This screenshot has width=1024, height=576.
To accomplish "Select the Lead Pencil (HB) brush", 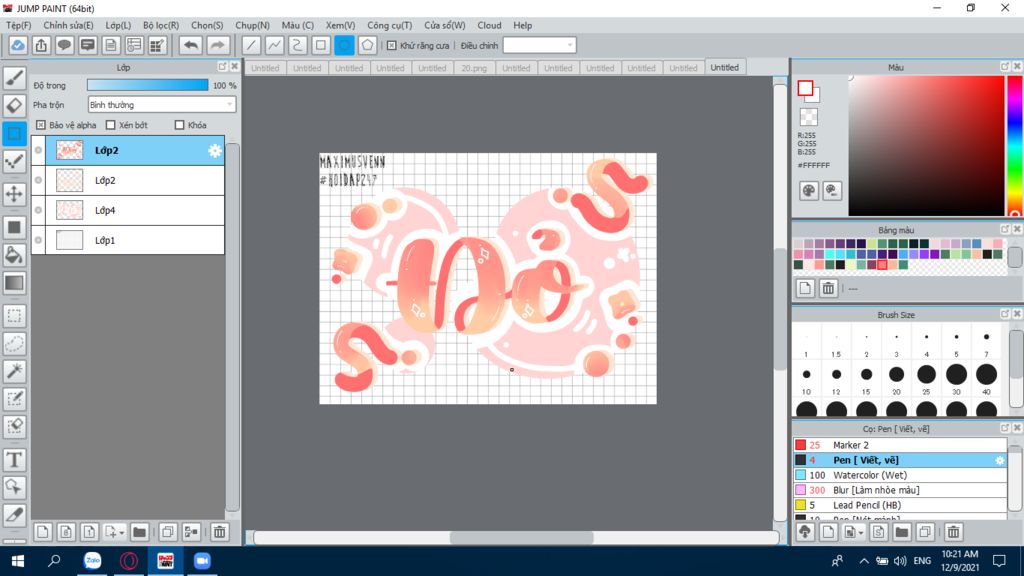I will click(x=900, y=505).
